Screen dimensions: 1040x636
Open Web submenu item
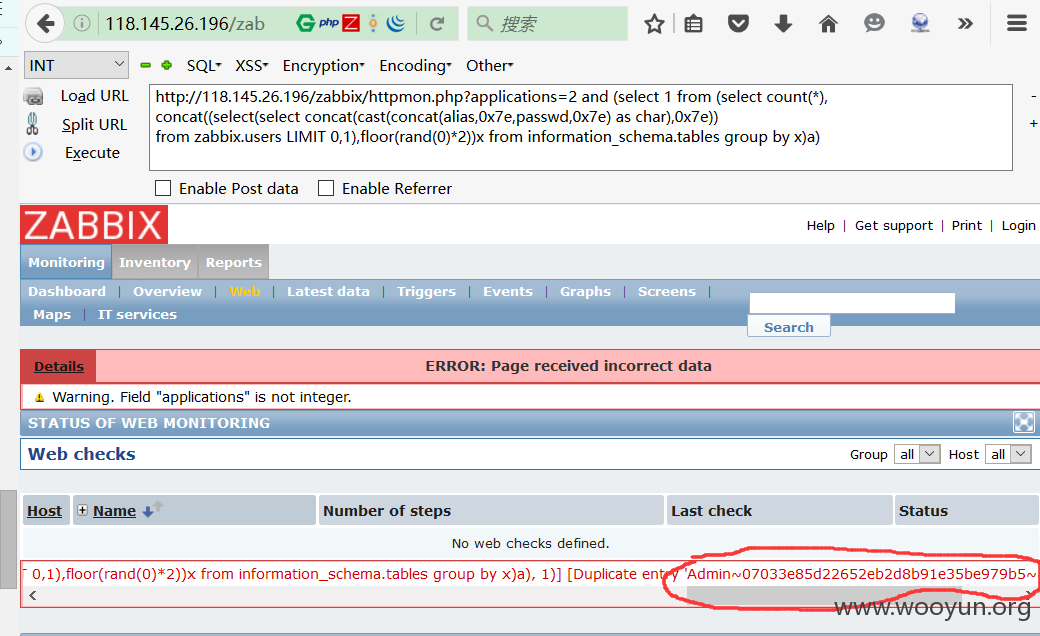tap(245, 291)
